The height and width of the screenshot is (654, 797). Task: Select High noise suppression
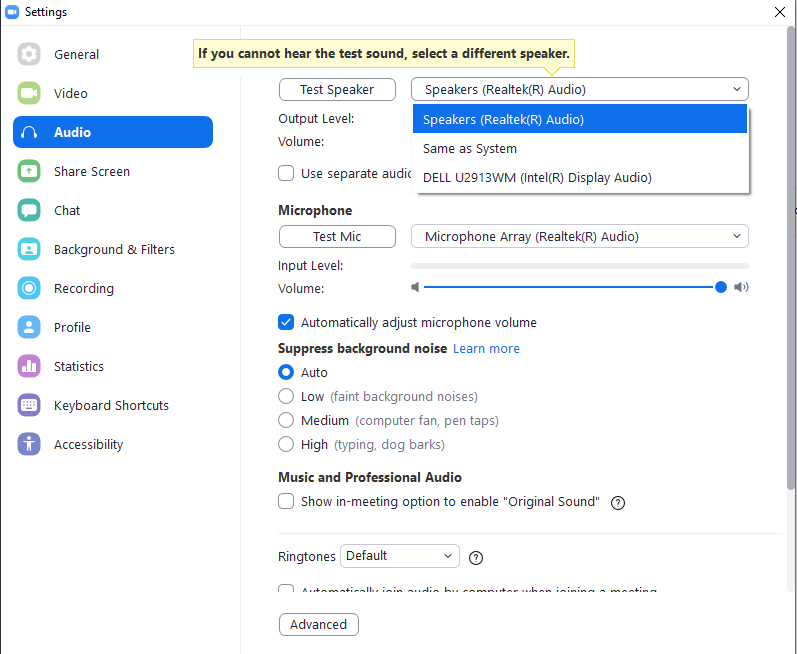(x=286, y=444)
